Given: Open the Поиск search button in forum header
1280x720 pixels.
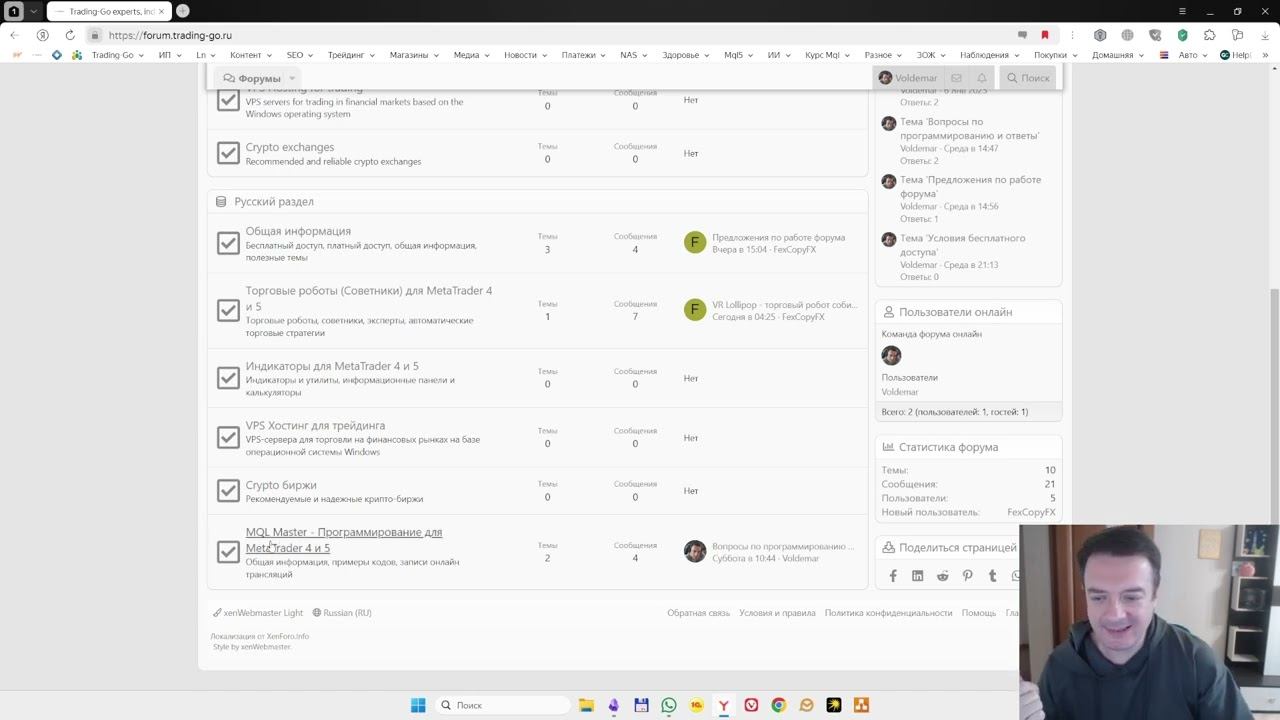Looking at the screenshot, I should 1028,78.
